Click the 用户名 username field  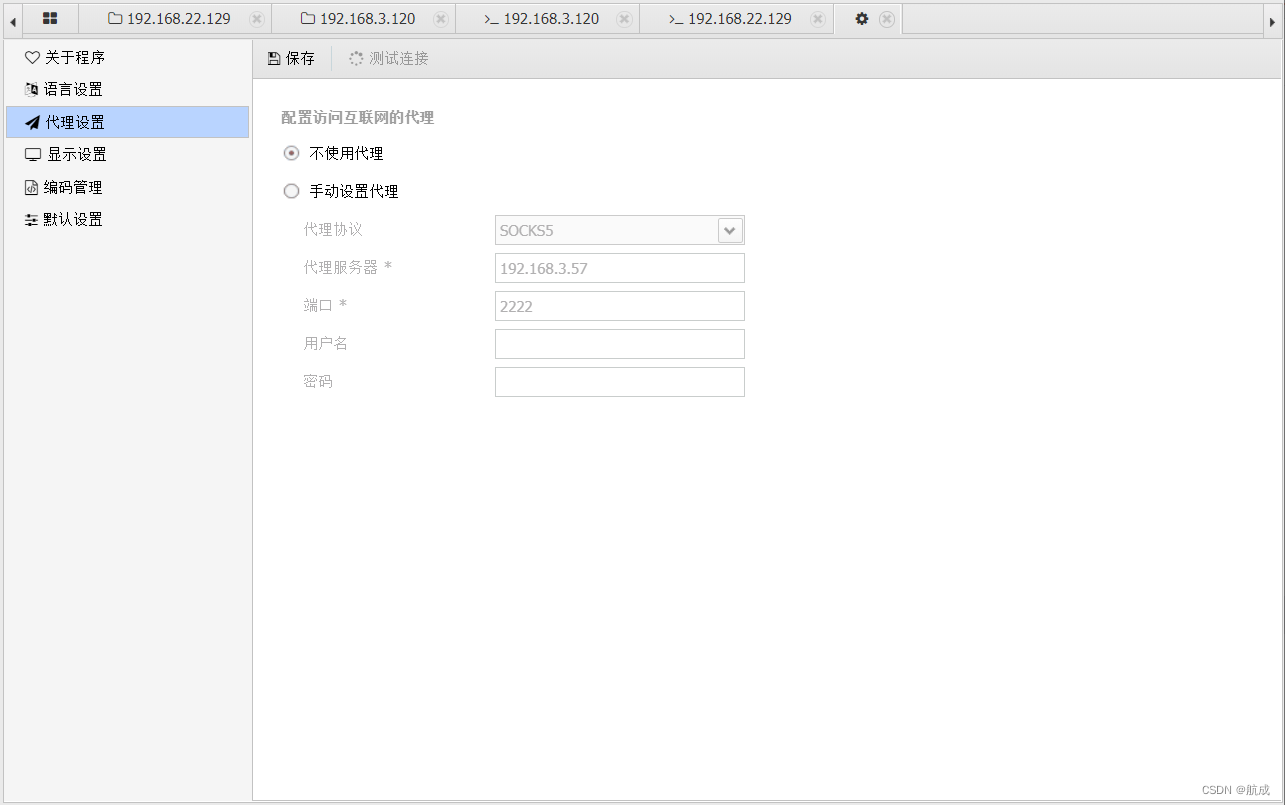pyautogui.click(x=620, y=344)
